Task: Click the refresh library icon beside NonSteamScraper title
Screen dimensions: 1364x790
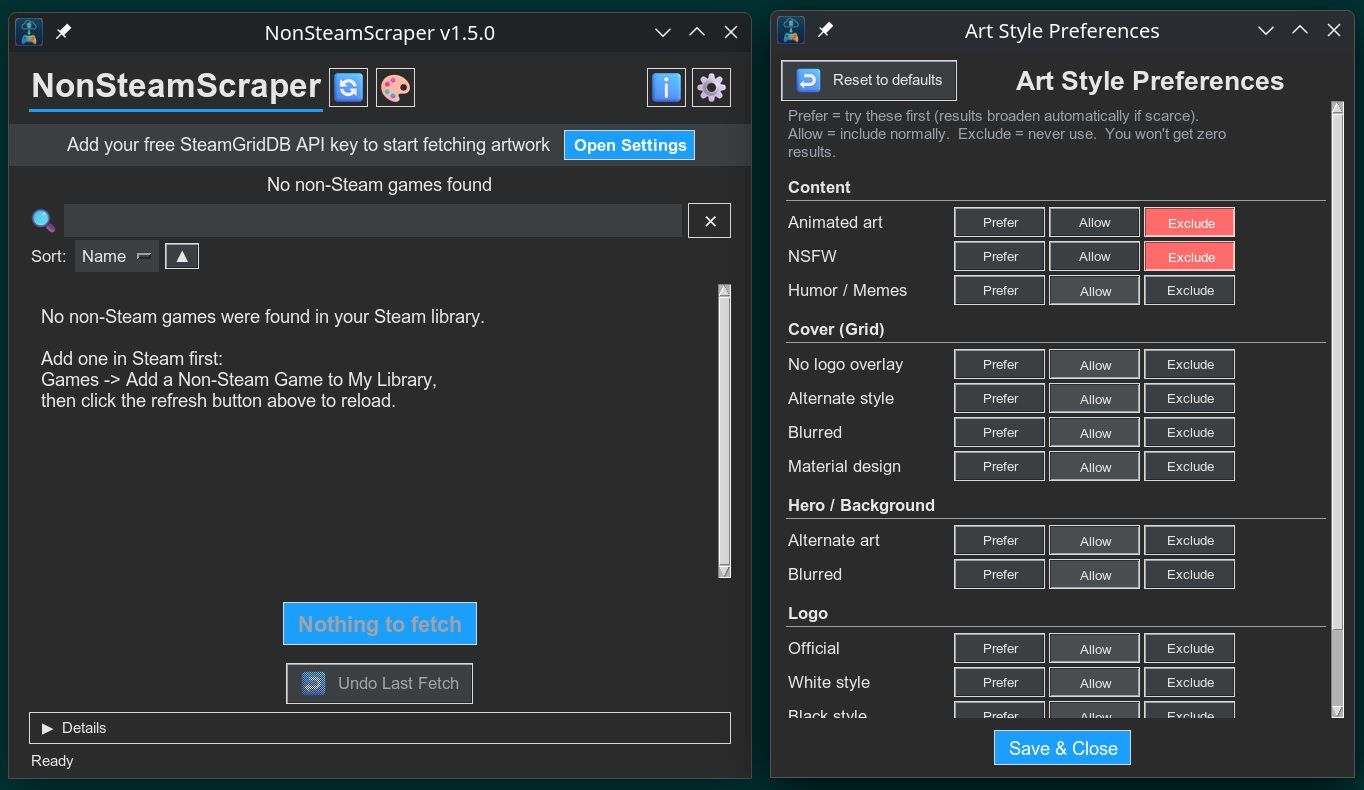Action: 348,87
